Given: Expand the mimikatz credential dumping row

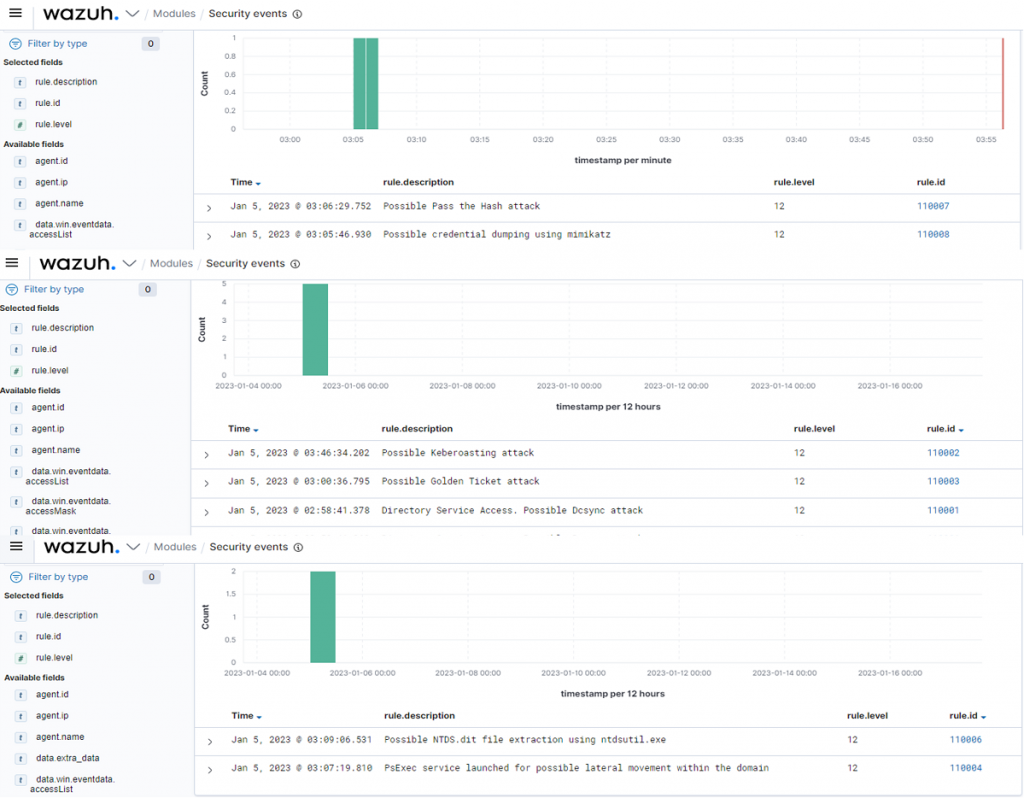Looking at the screenshot, I should [209, 236].
